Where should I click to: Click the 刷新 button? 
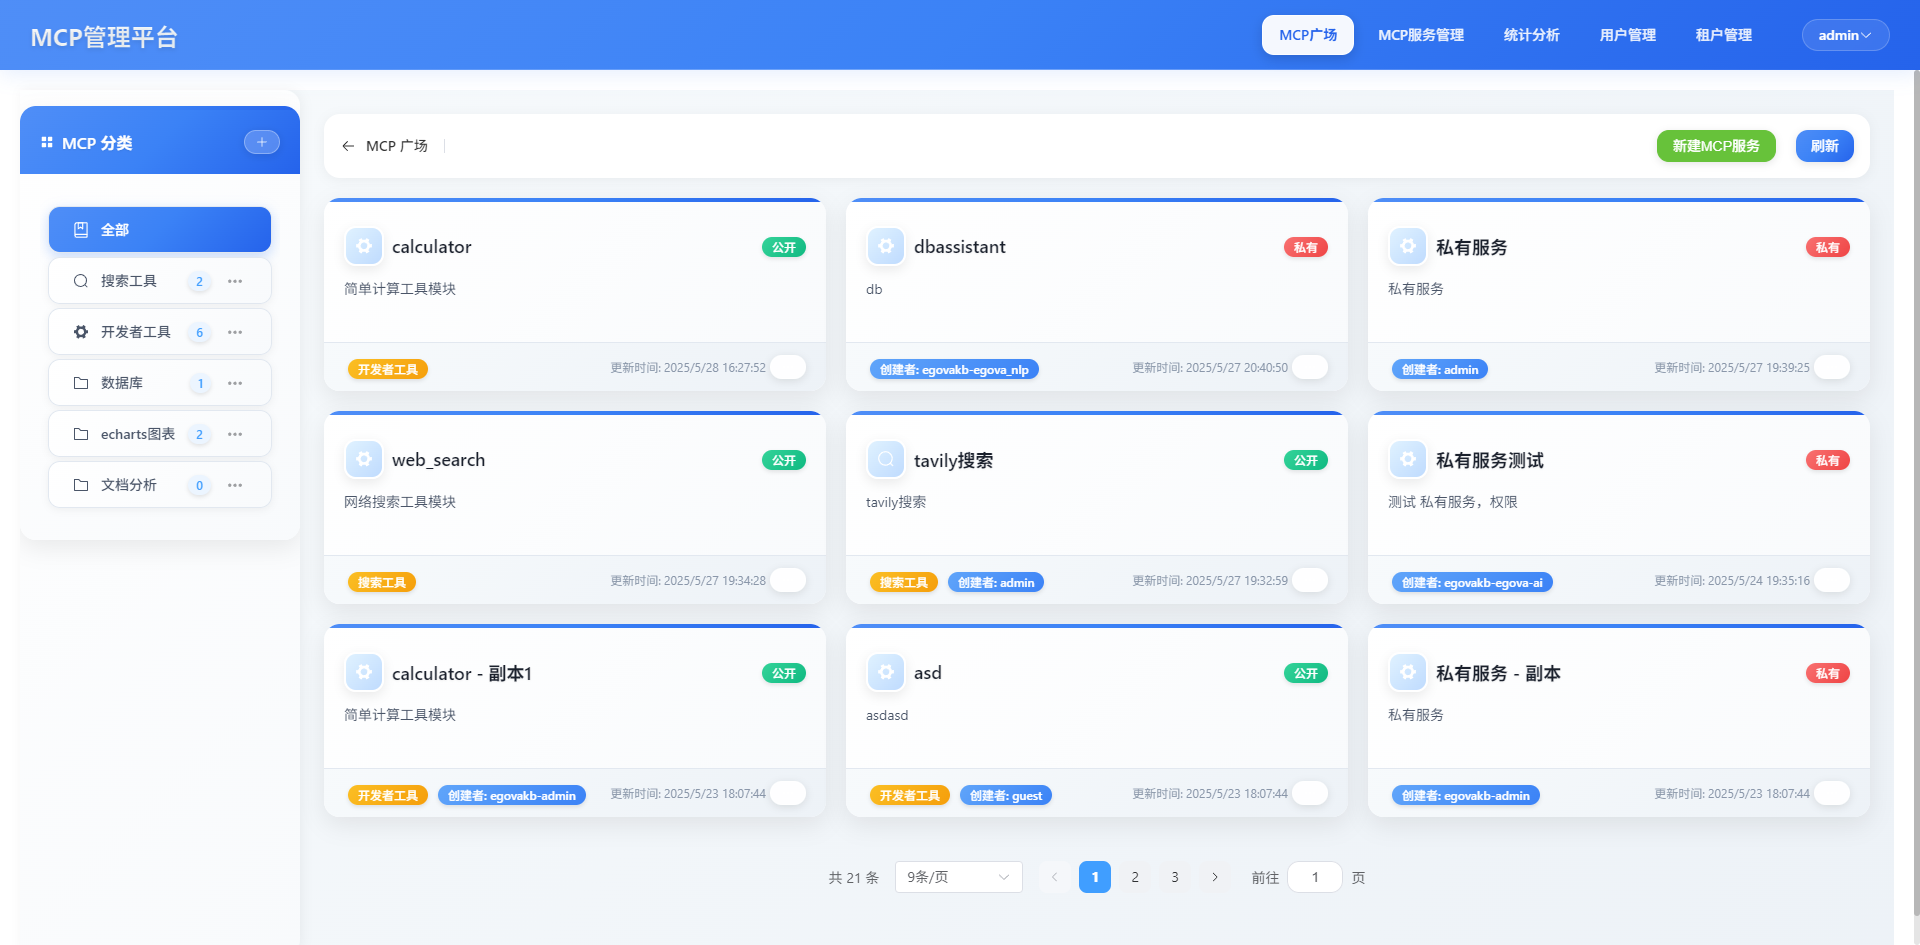click(1824, 145)
